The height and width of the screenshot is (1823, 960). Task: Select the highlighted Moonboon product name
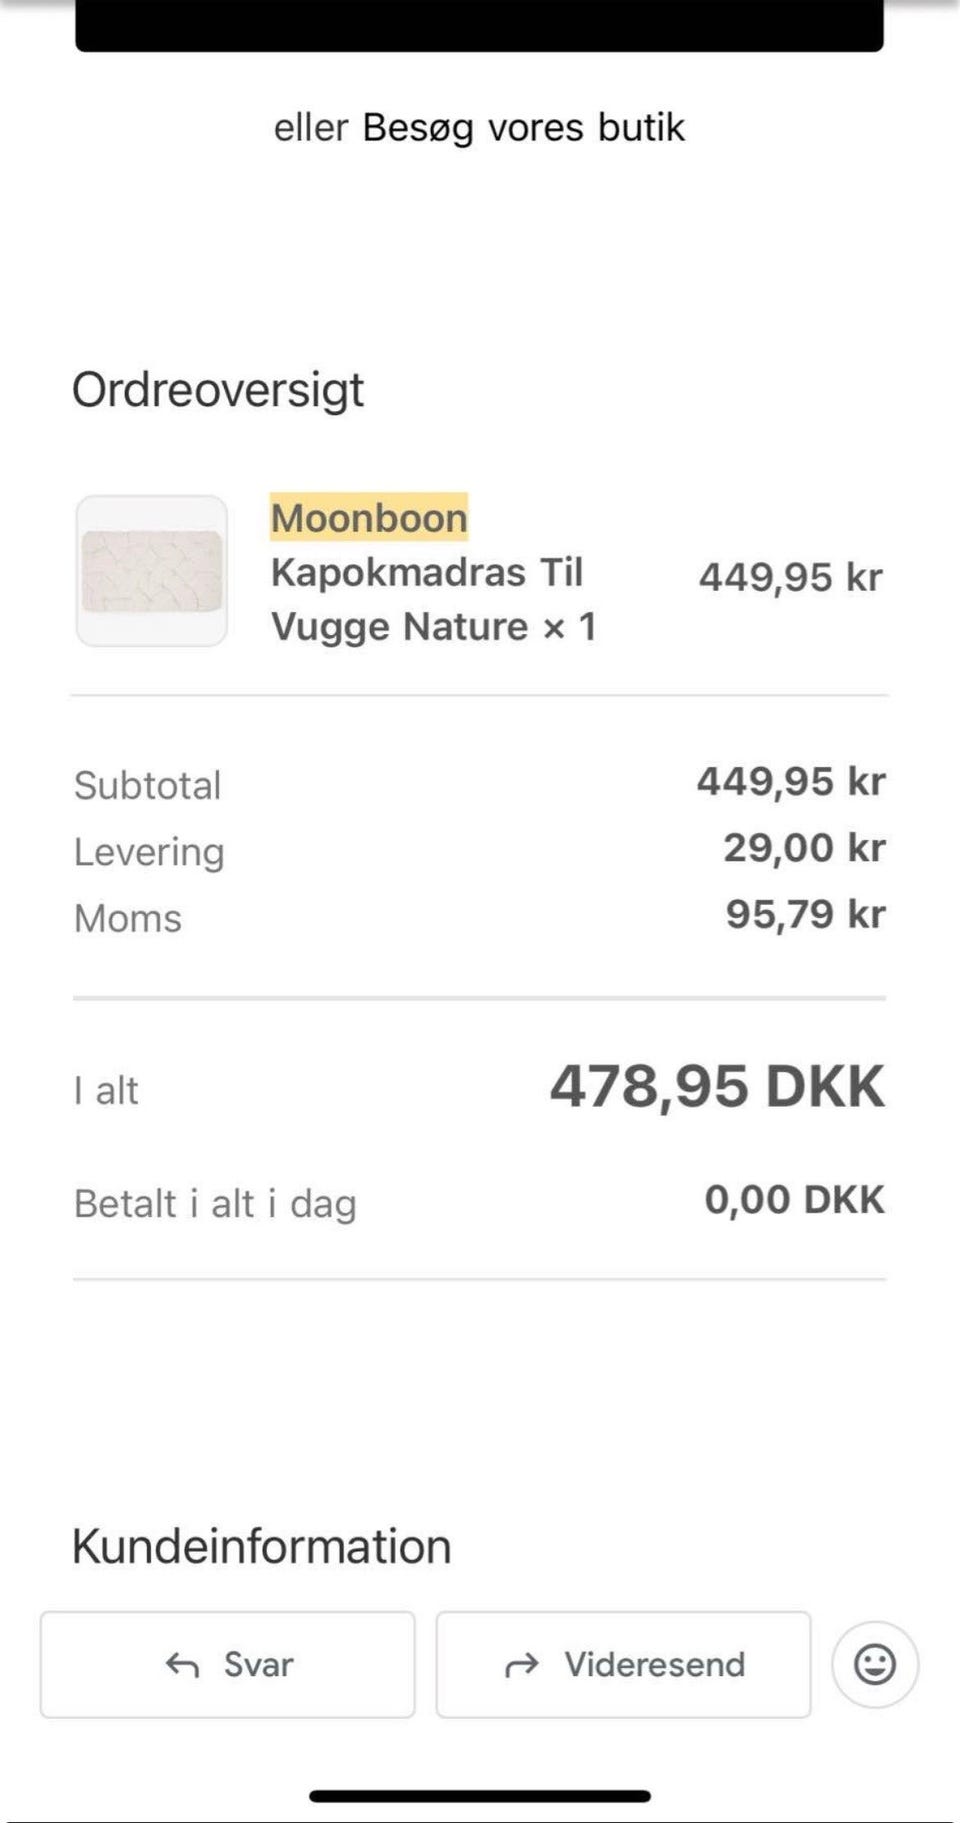(x=369, y=518)
